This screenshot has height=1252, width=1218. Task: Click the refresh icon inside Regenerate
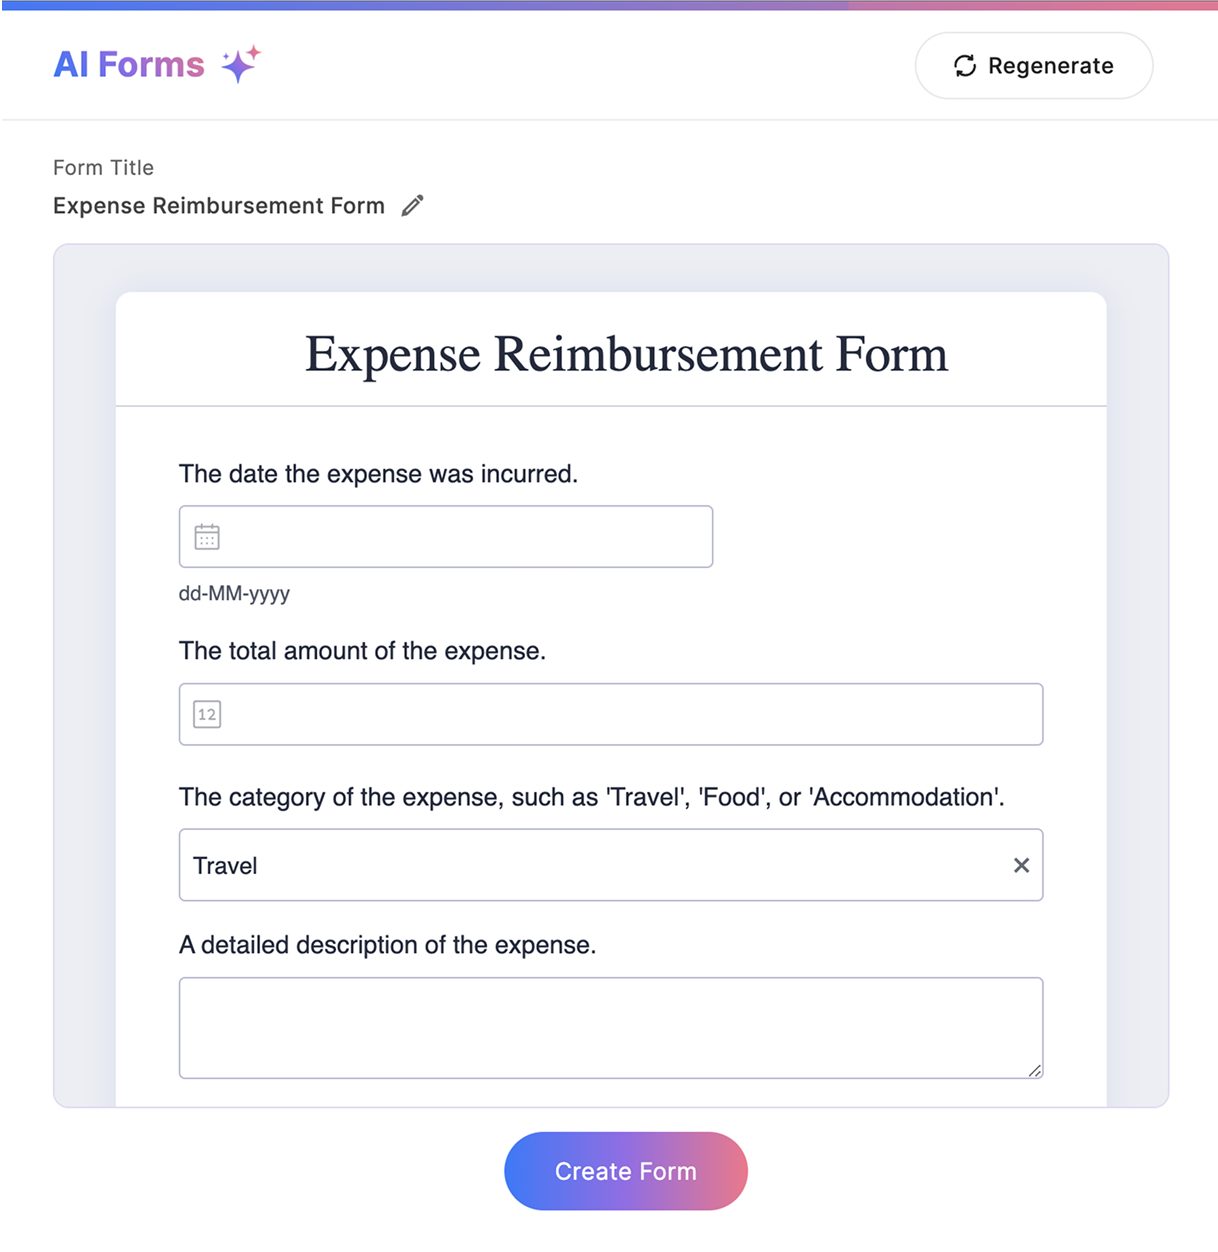point(965,66)
